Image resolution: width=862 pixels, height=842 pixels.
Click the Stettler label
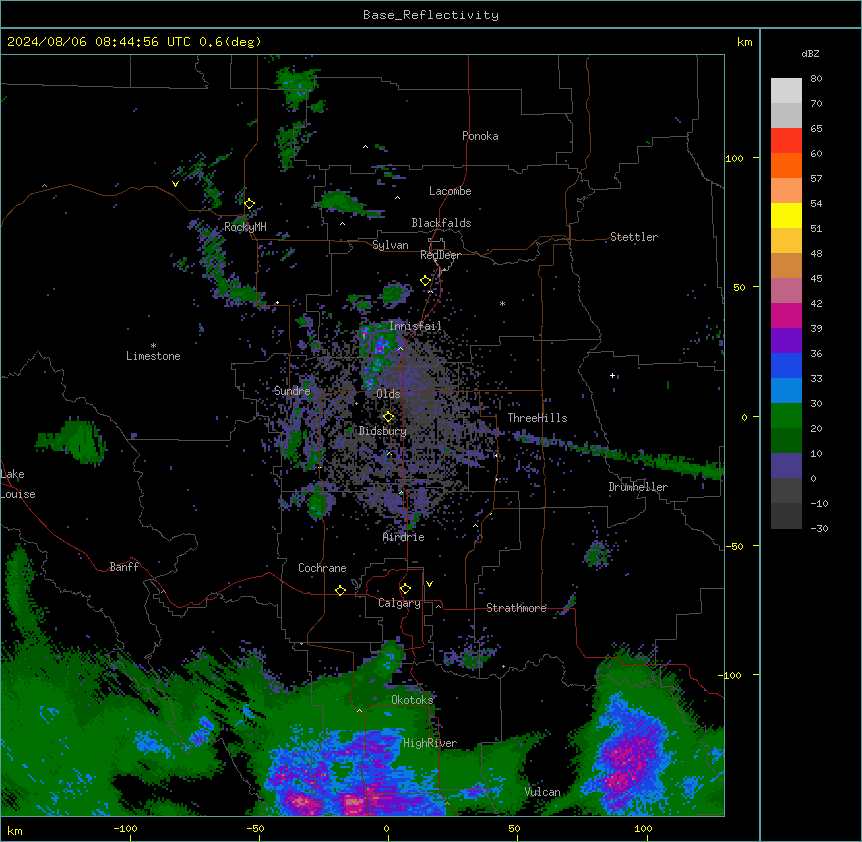634,237
